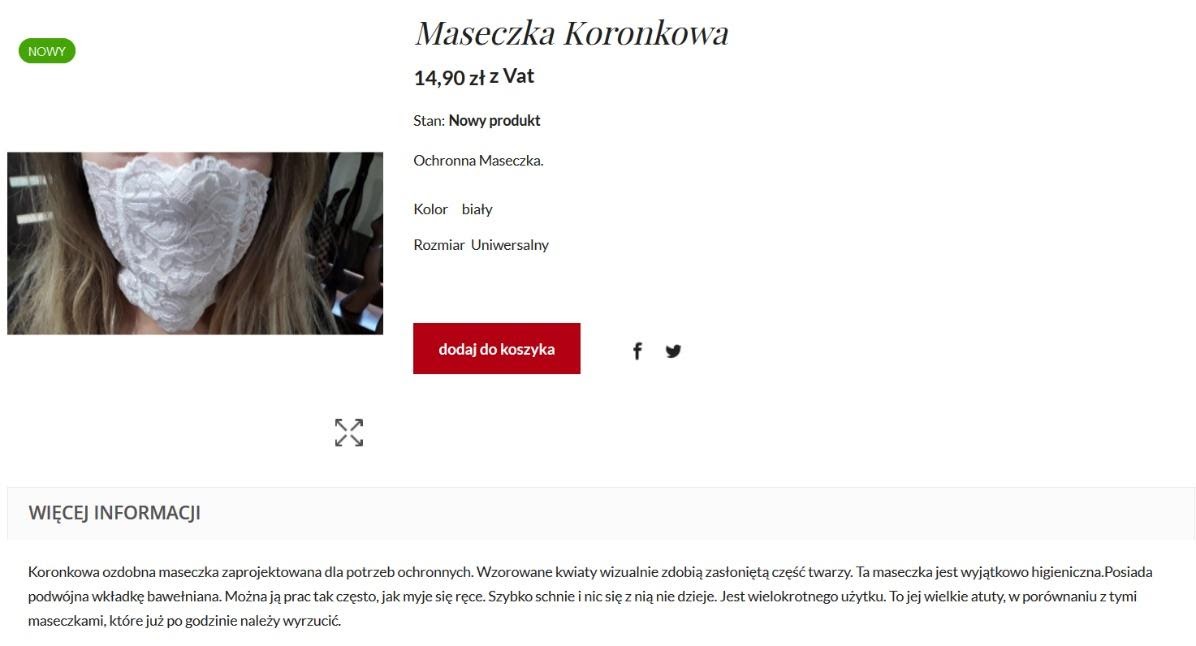Open fullscreen image view with expand arrows
Screen dimensions: 1196x646
click(x=349, y=432)
